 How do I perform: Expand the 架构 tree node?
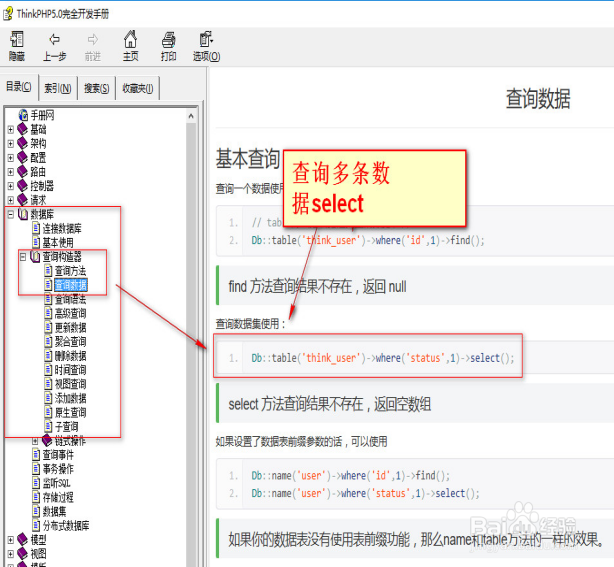point(11,144)
